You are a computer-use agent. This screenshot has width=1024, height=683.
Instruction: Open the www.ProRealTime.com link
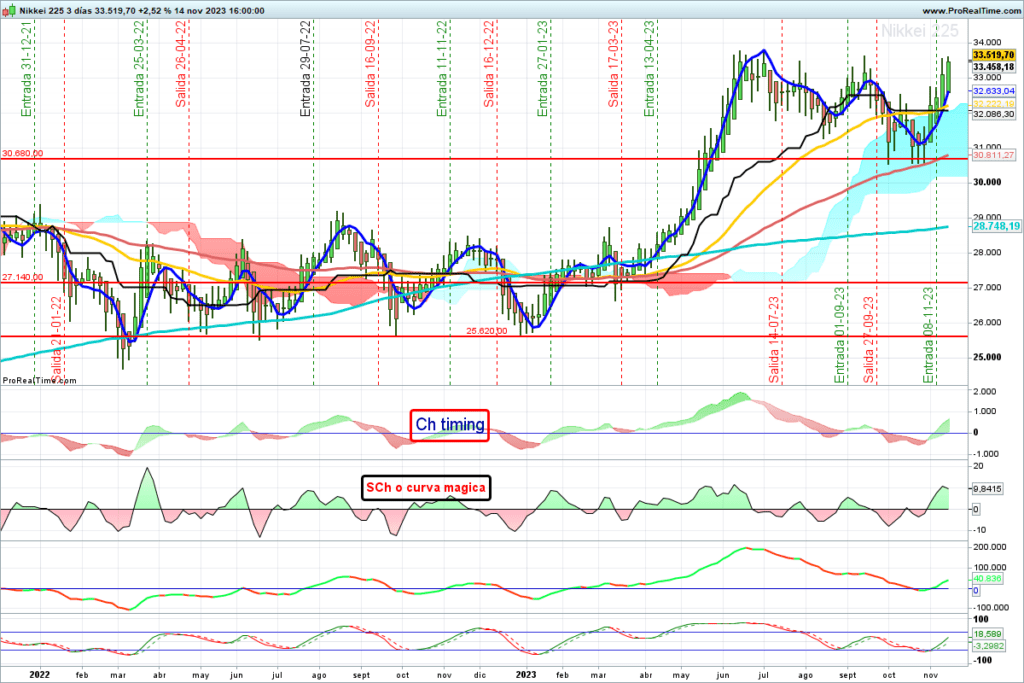(x=971, y=11)
